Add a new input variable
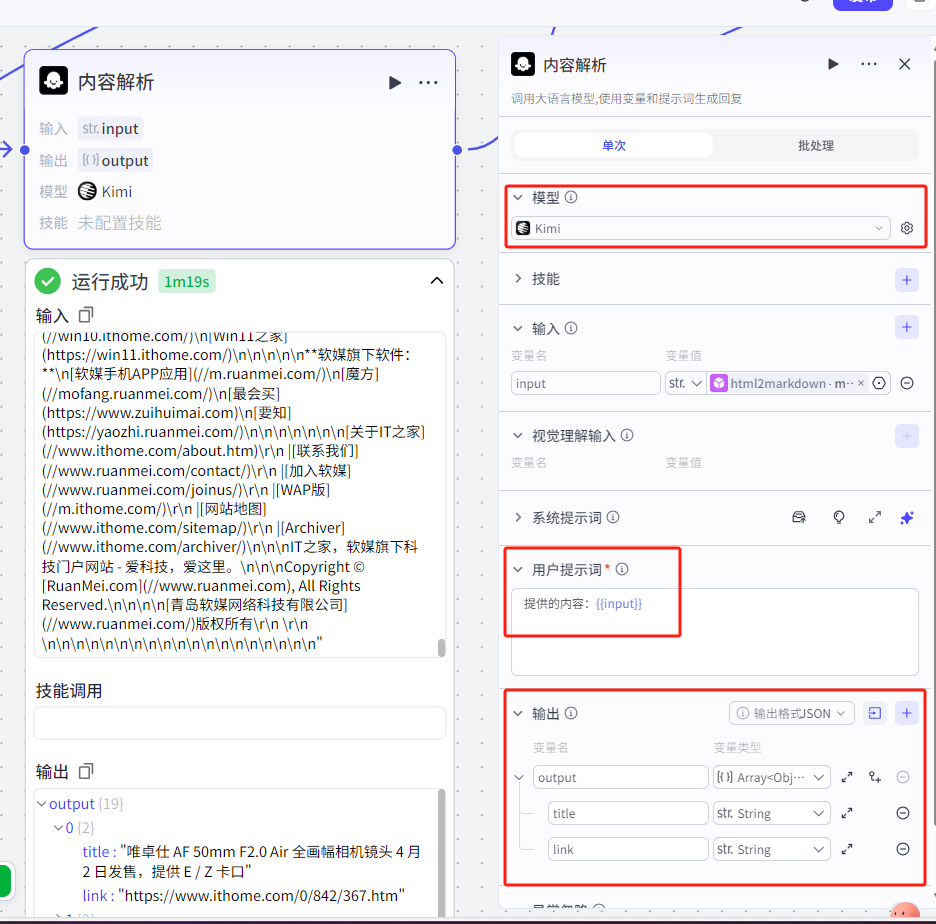This screenshot has width=936, height=924. click(906, 327)
